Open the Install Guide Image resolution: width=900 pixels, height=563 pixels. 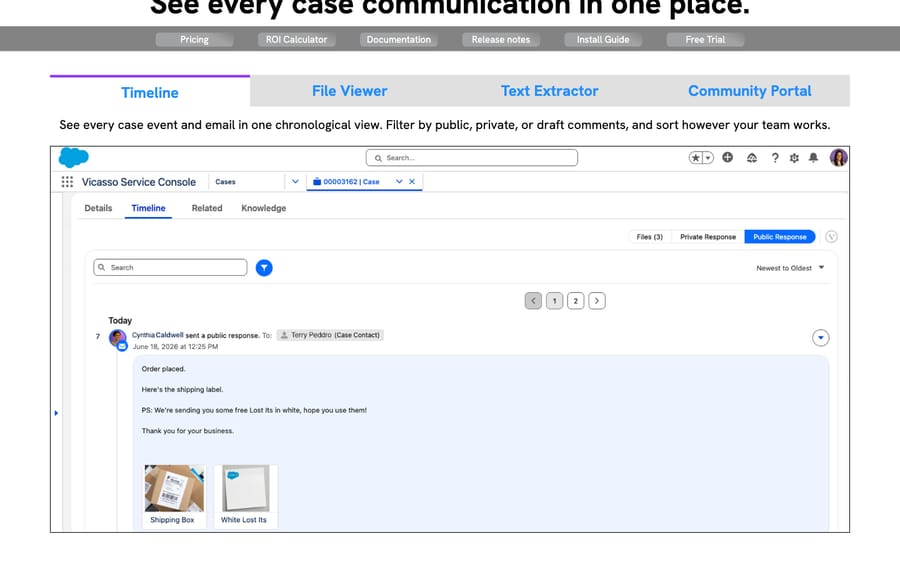click(x=603, y=40)
